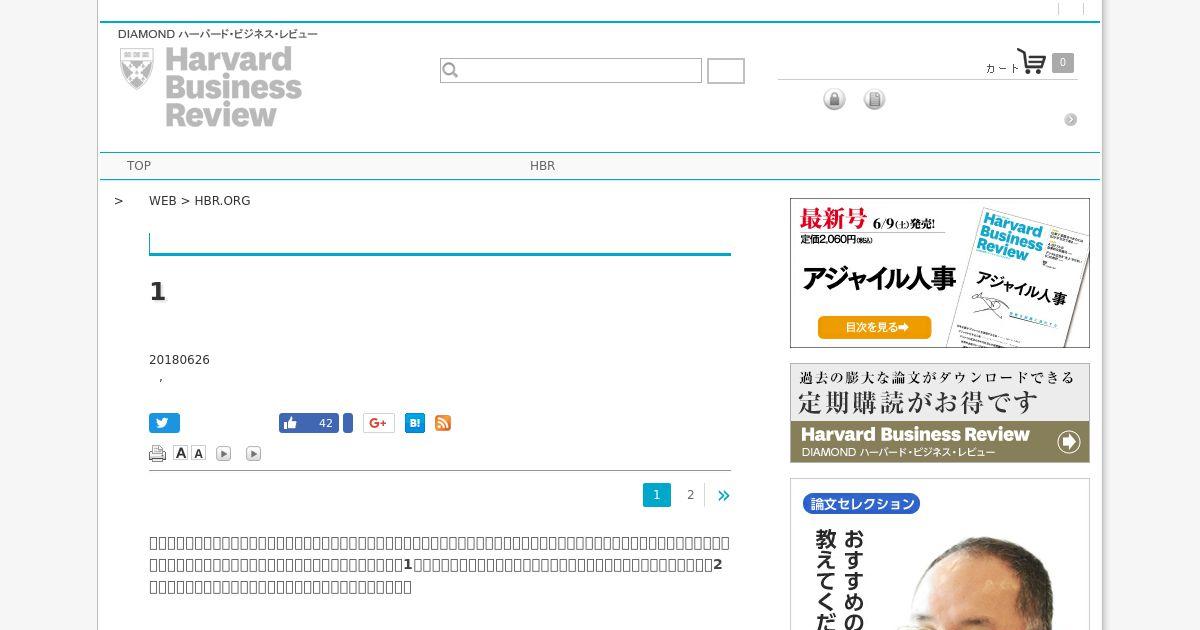The image size is (1200, 630).
Task: Select the smaller font size A icon
Action: [198, 453]
